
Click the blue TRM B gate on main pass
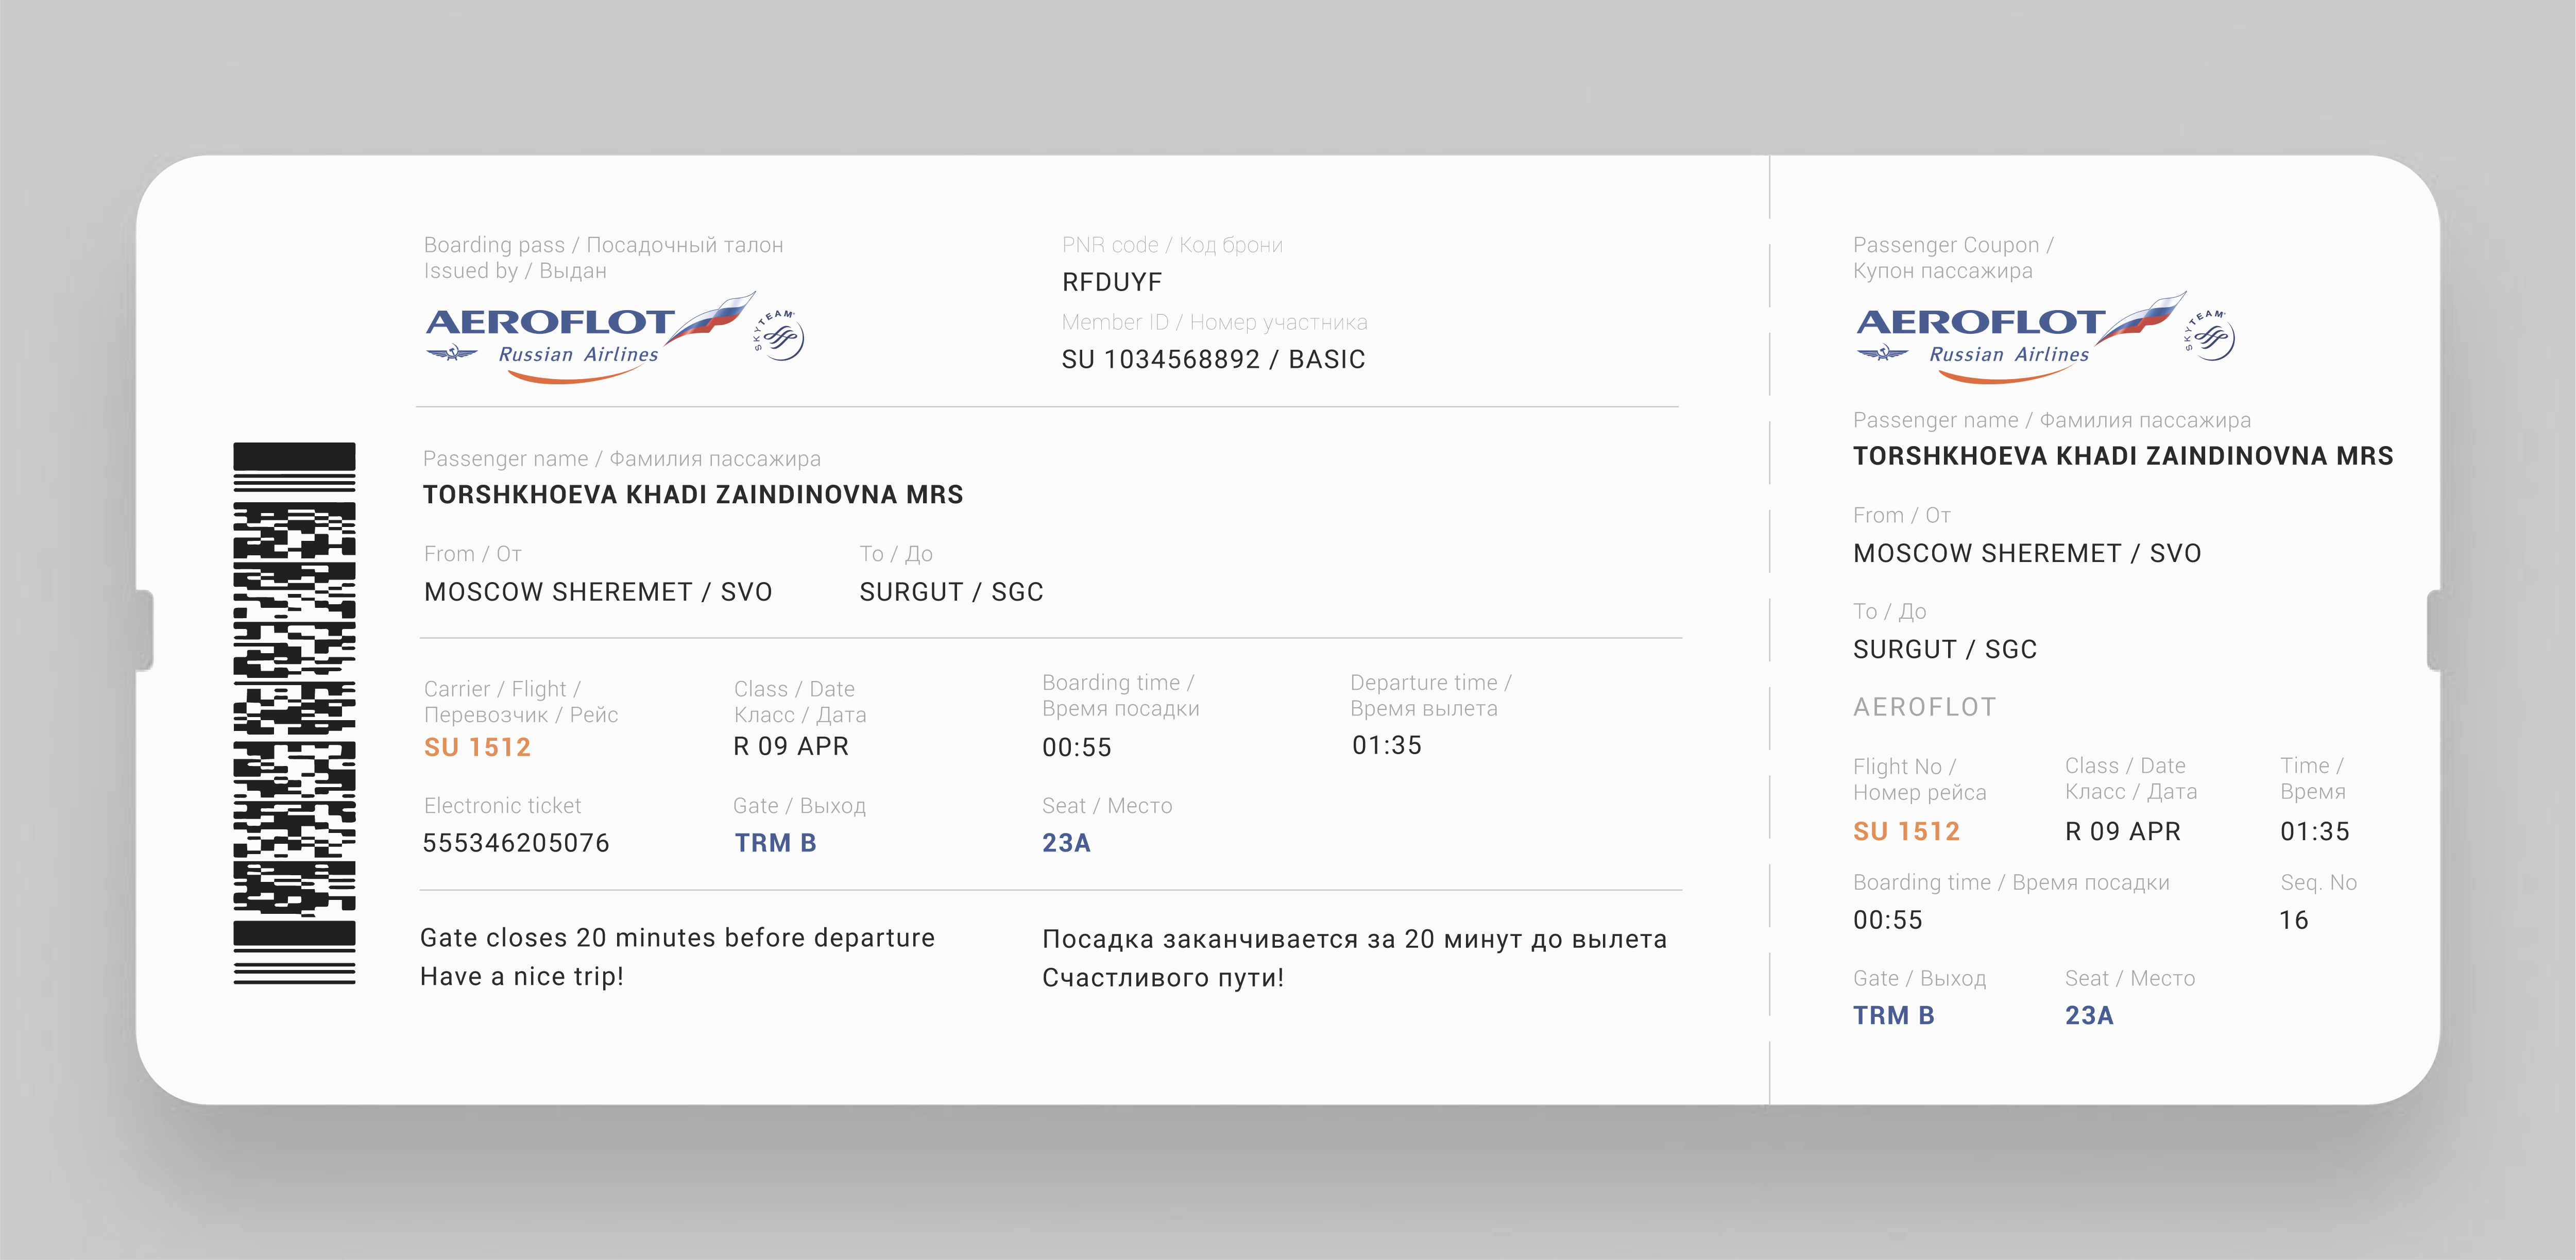(775, 843)
